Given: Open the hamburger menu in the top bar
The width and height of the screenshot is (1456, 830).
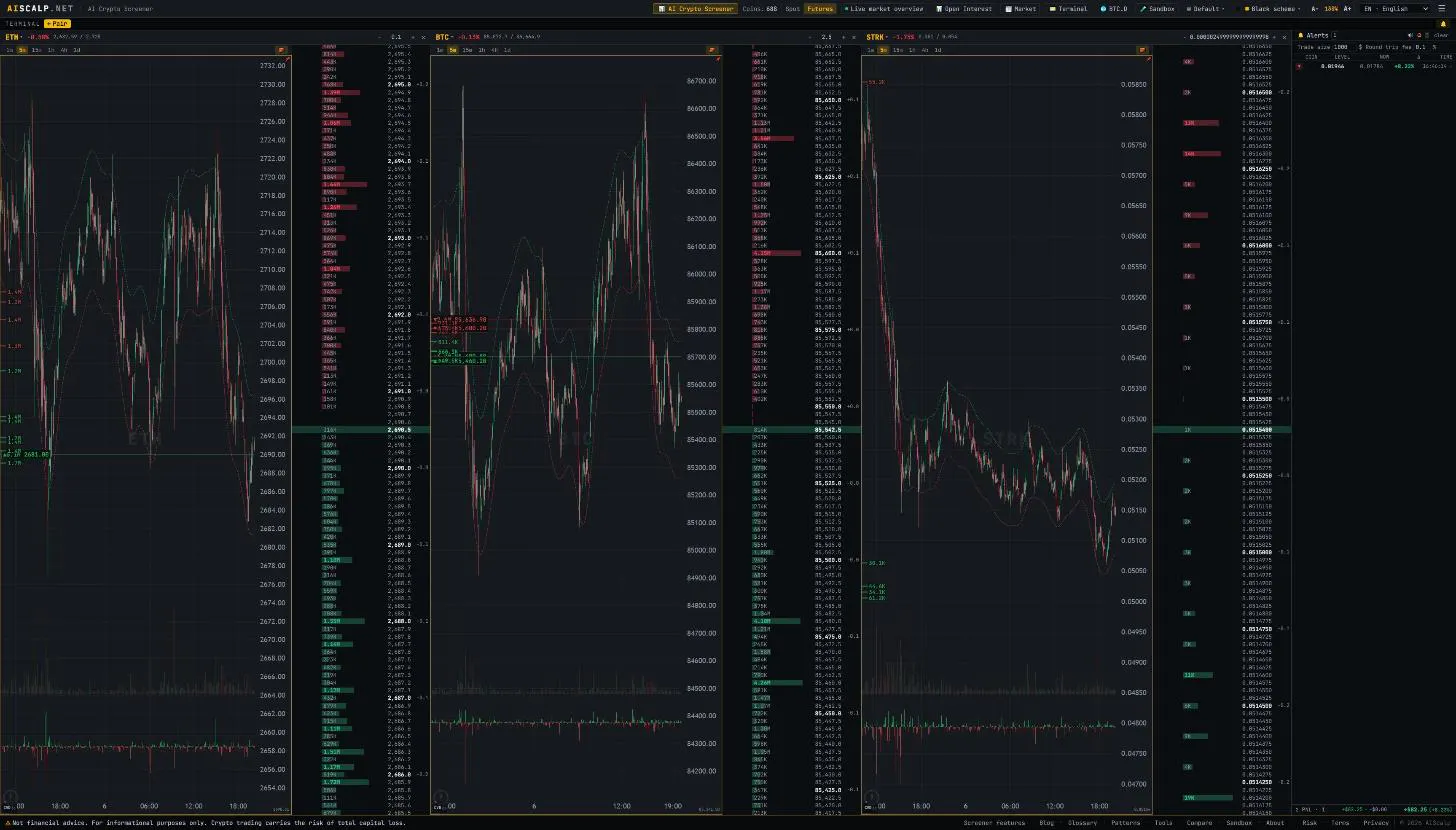Looking at the screenshot, I should [x=1442, y=8].
